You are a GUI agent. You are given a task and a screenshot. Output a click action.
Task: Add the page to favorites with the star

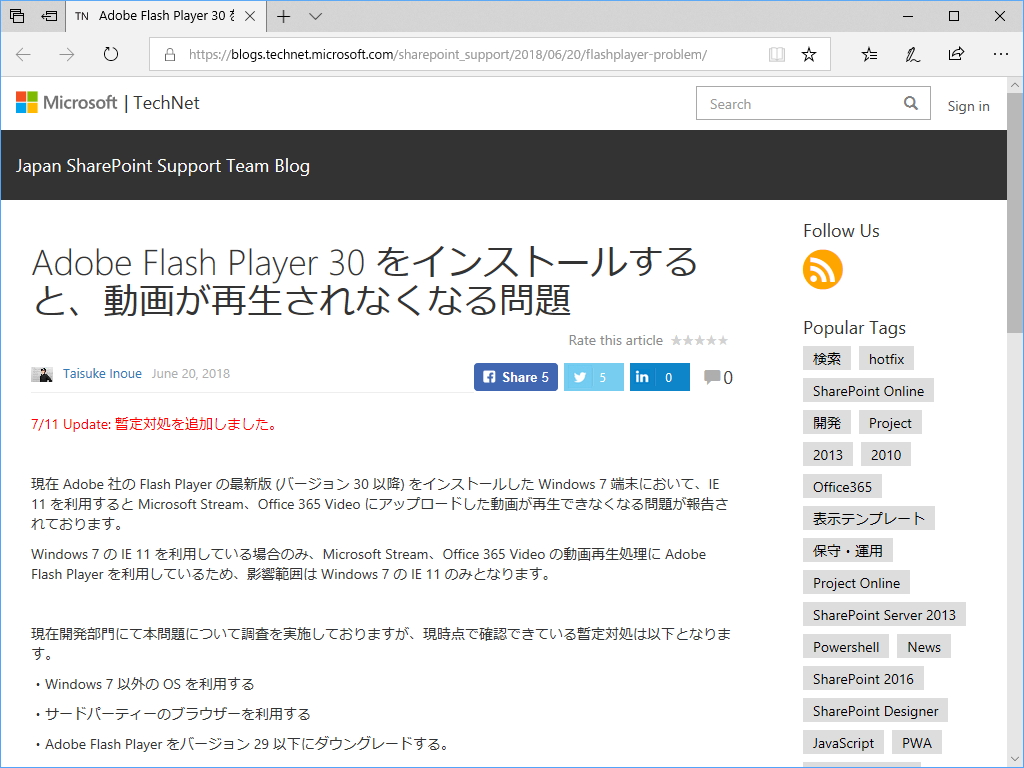click(x=809, y=54)
